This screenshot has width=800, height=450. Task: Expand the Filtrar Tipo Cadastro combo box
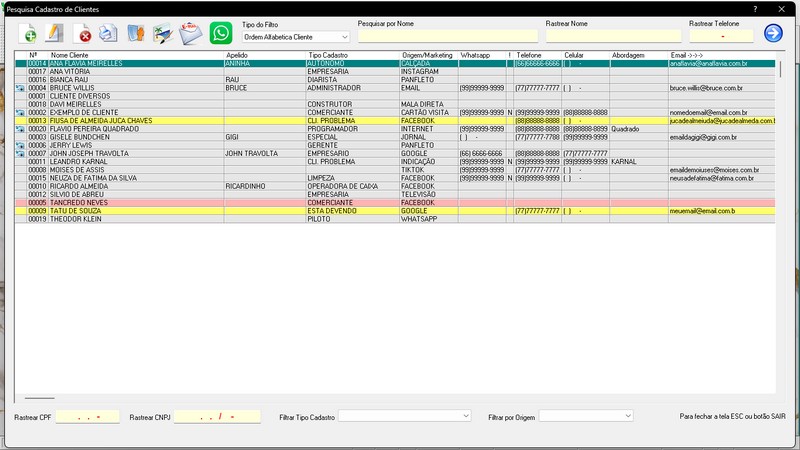(x=405, y=416)
